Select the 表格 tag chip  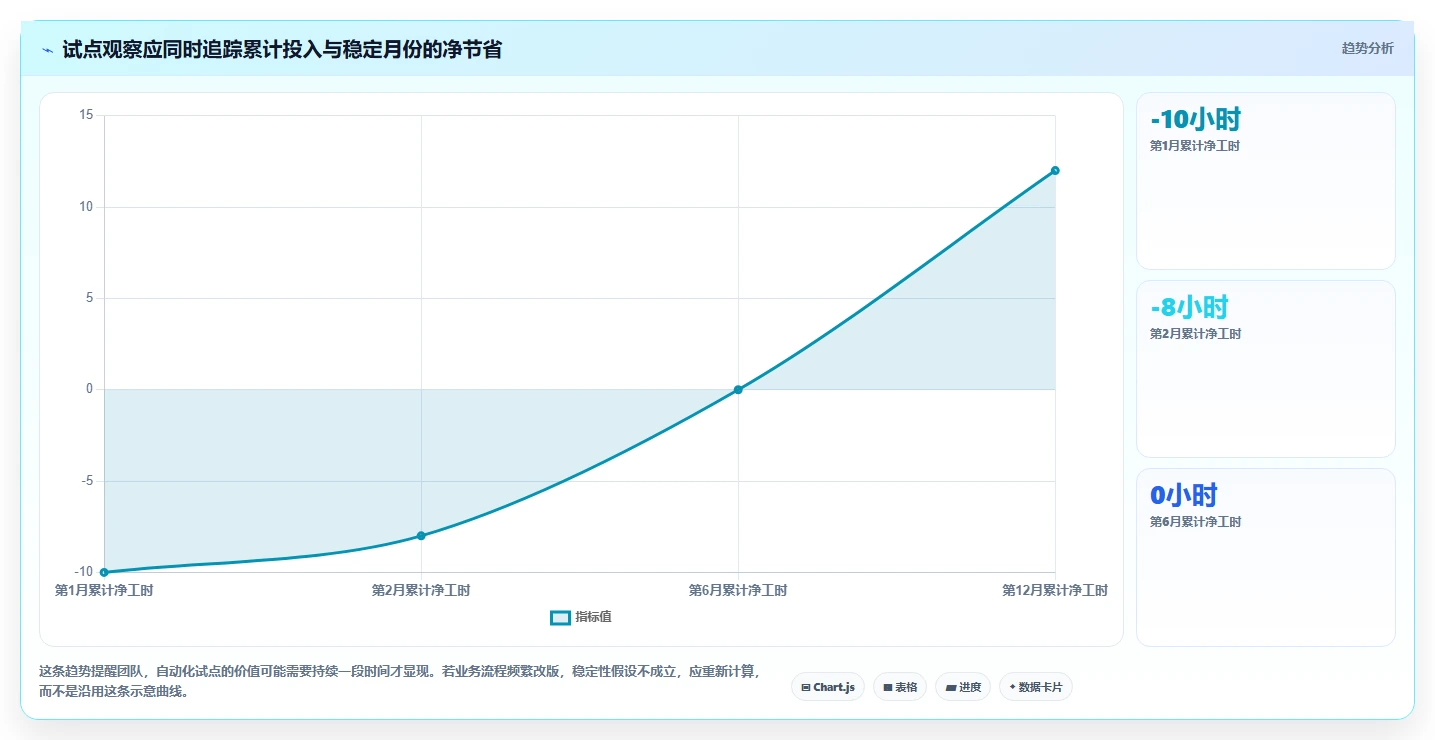(x=900, y=687)
